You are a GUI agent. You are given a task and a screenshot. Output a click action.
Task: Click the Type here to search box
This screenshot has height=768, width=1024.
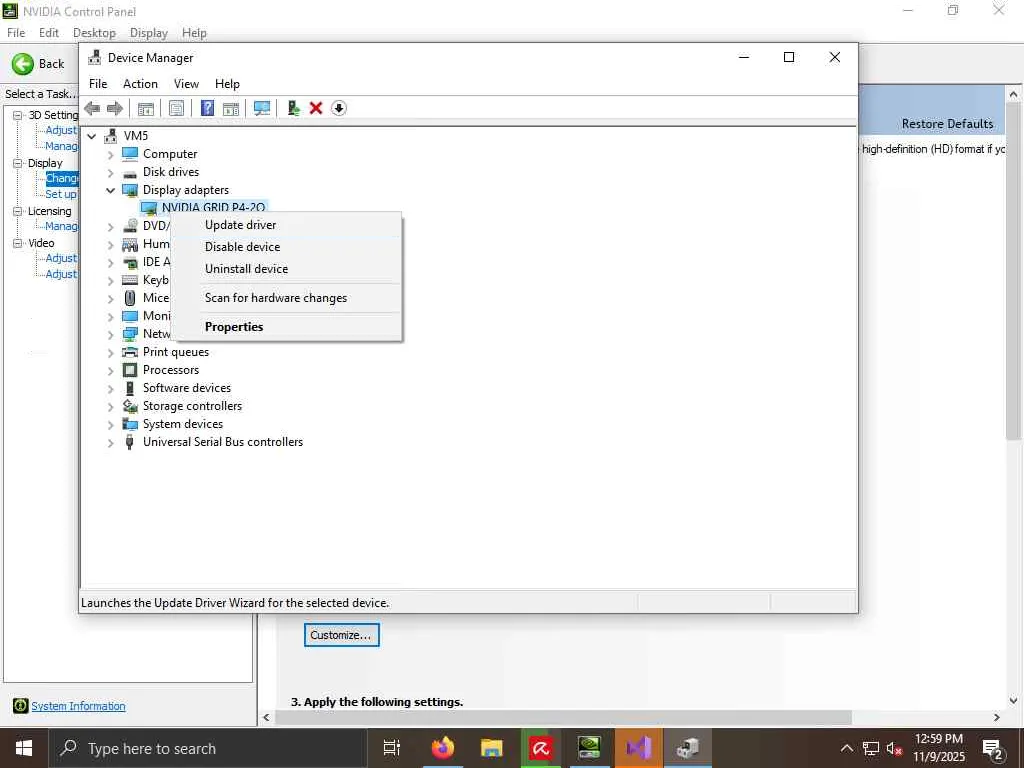[208, 748]
